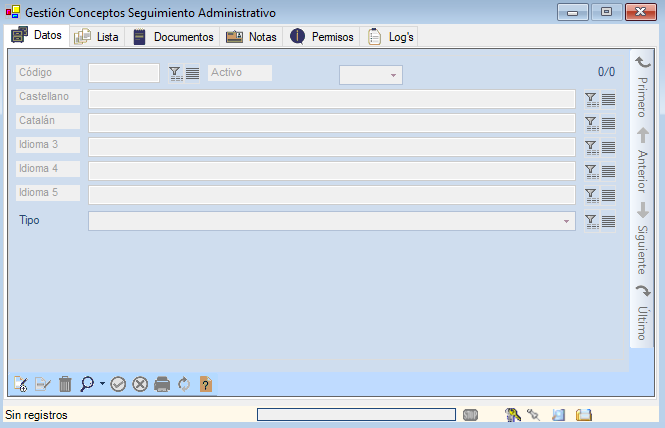The width and height of the screenshot is (665, 428).
Task: Click the filter icon beside Tipo field
Action: coord(591,221)
